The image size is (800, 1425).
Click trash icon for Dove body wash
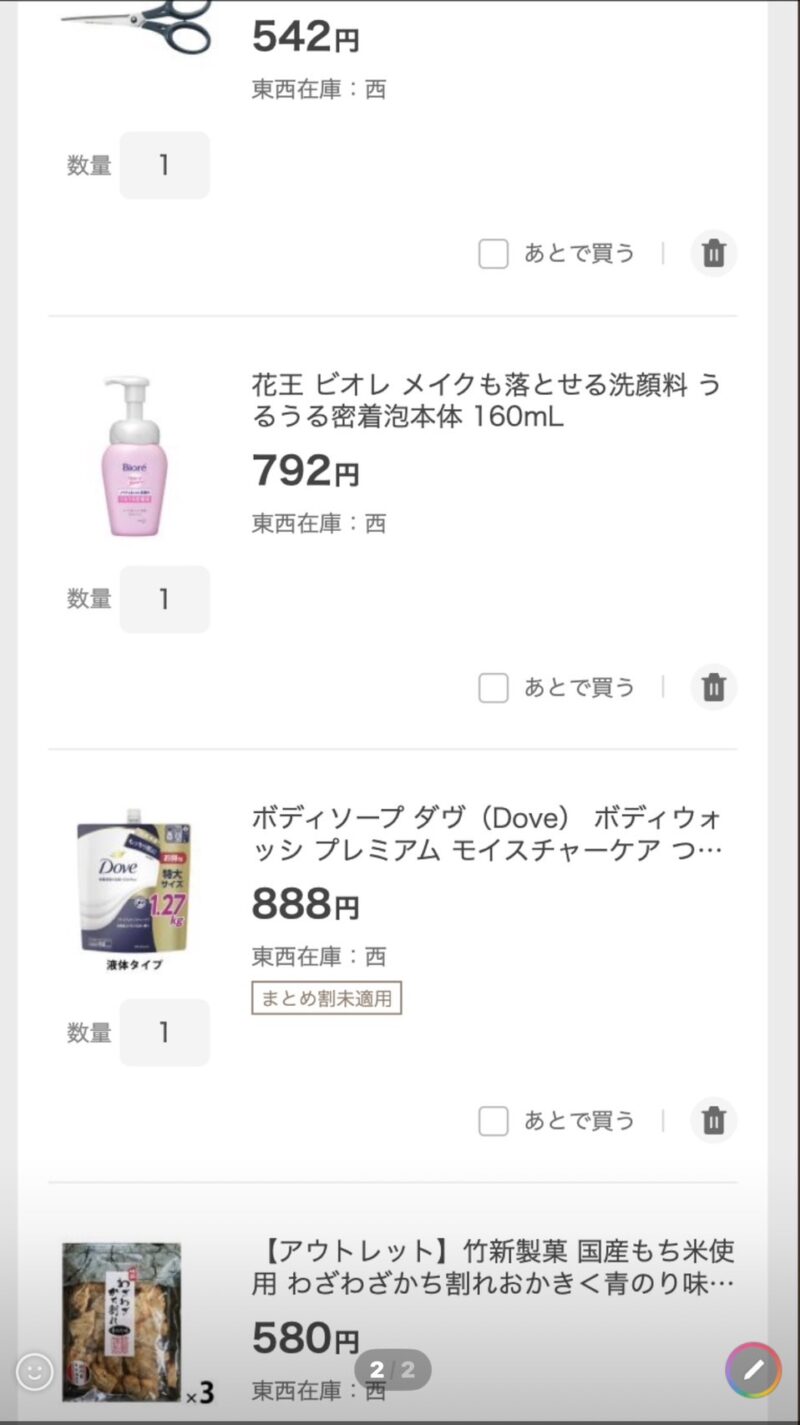tap(713, 1120)
